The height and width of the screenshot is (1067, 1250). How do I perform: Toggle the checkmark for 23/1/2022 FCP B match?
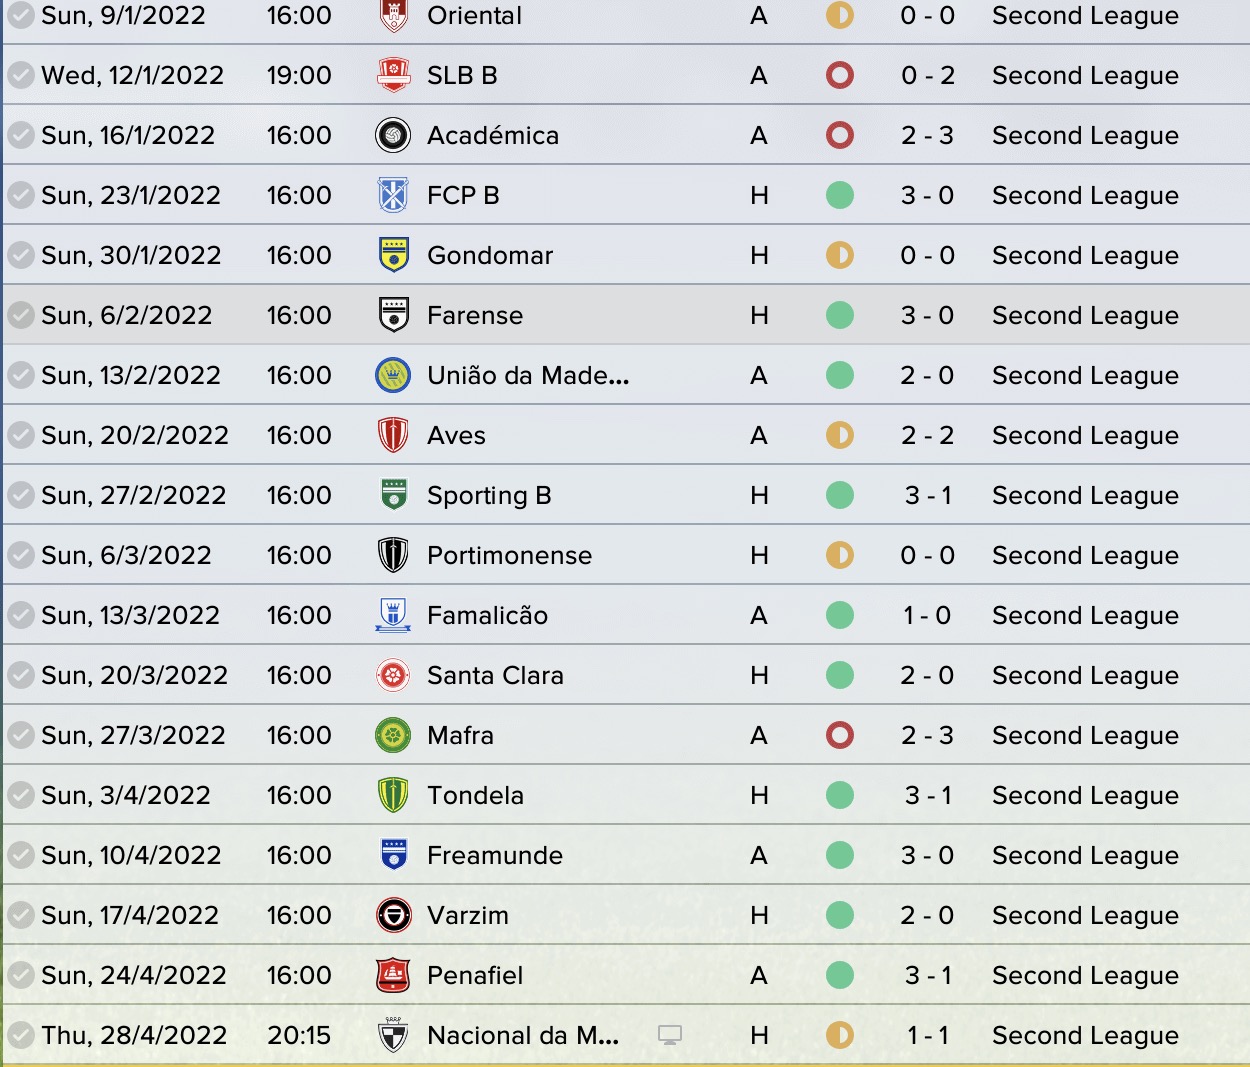[x=20, y=195]
